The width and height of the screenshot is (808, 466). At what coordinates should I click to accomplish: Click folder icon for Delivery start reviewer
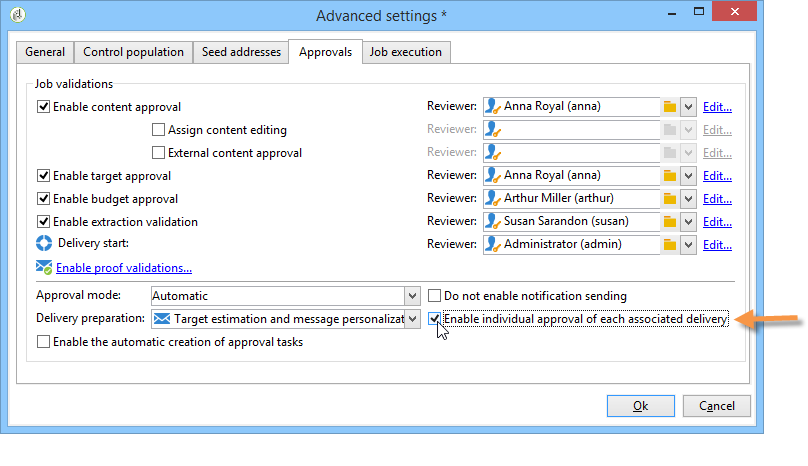[670, 245]
